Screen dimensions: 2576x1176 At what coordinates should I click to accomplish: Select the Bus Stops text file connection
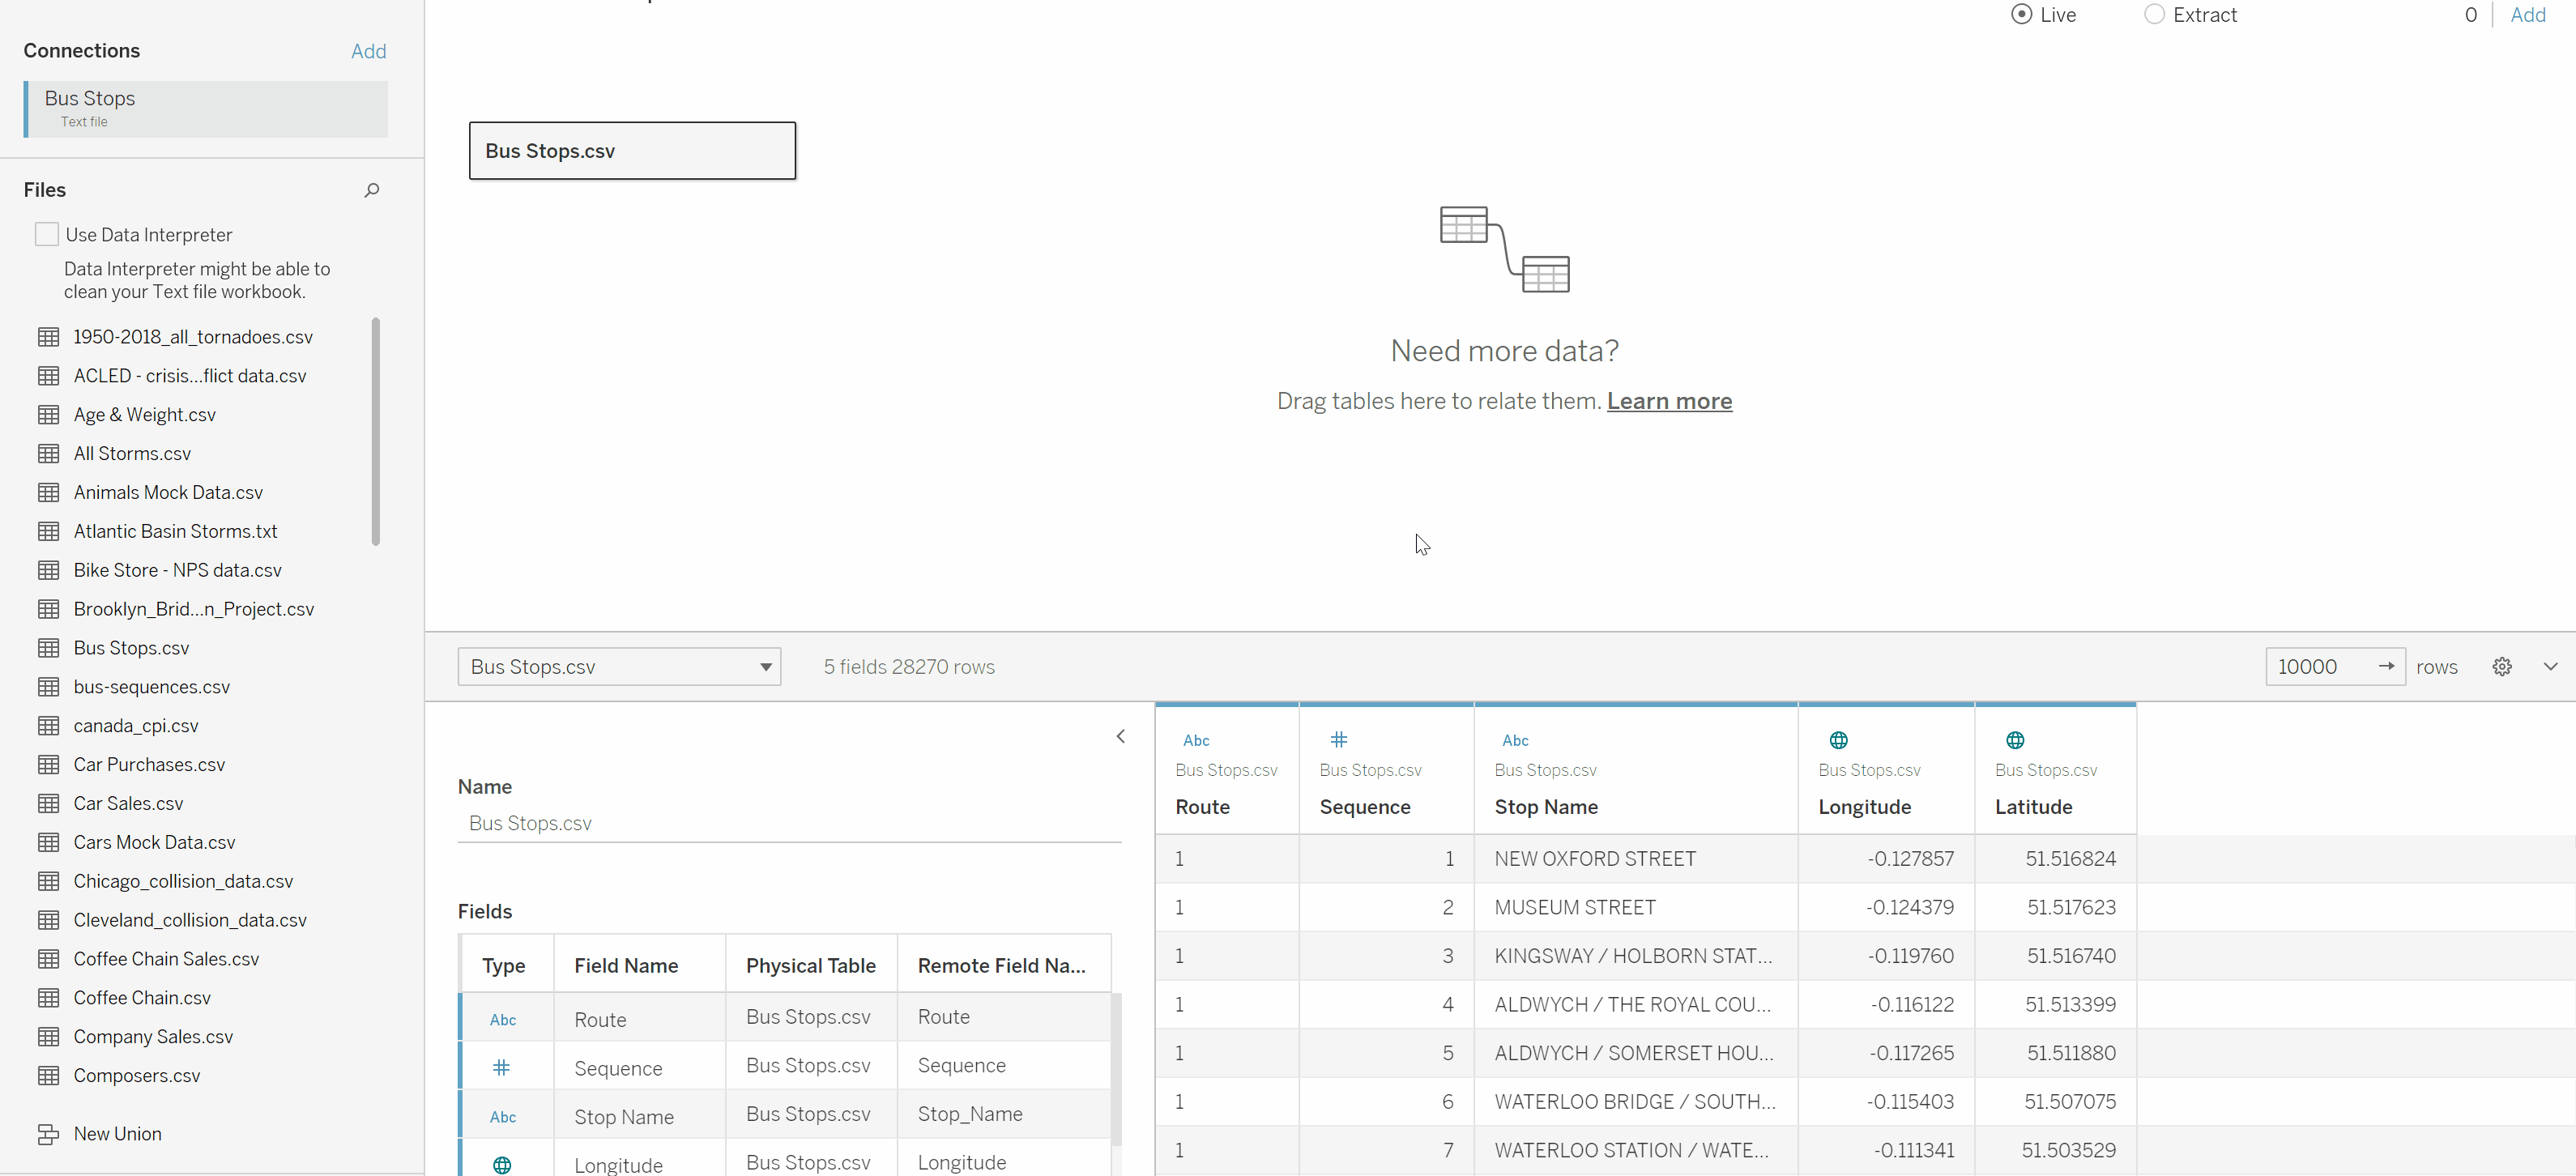click(206, 109)
